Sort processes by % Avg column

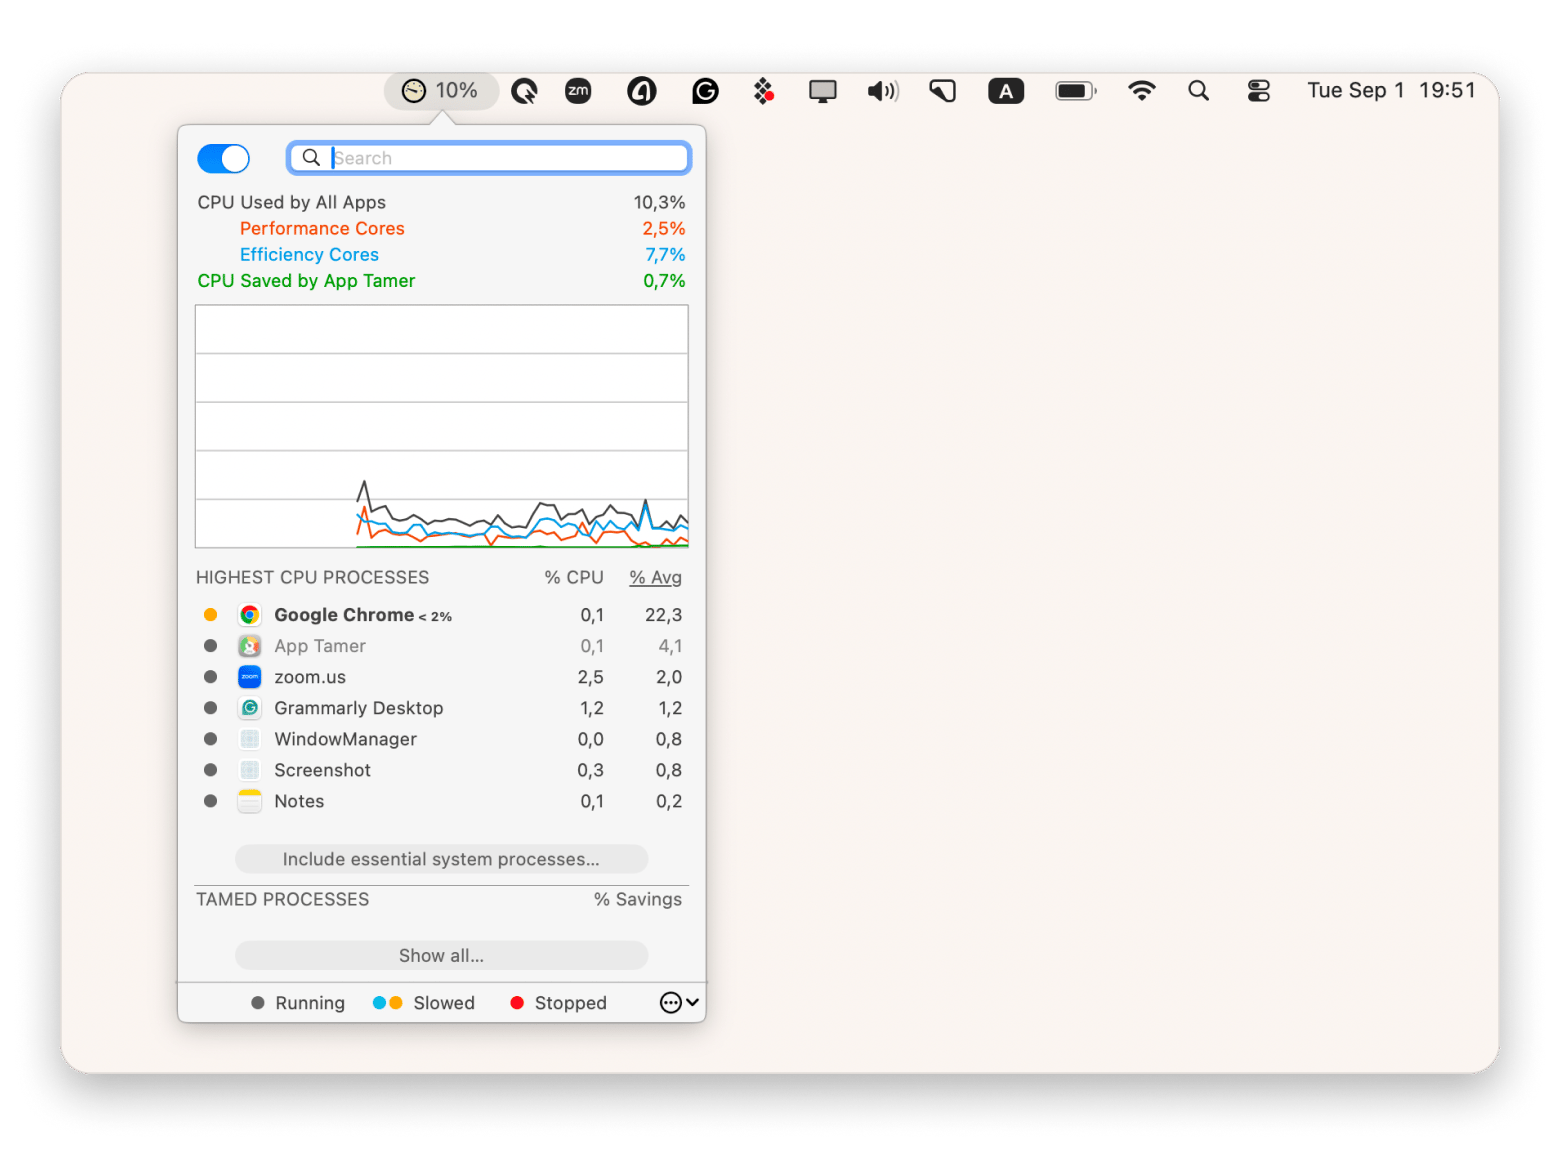click(655, 577)
